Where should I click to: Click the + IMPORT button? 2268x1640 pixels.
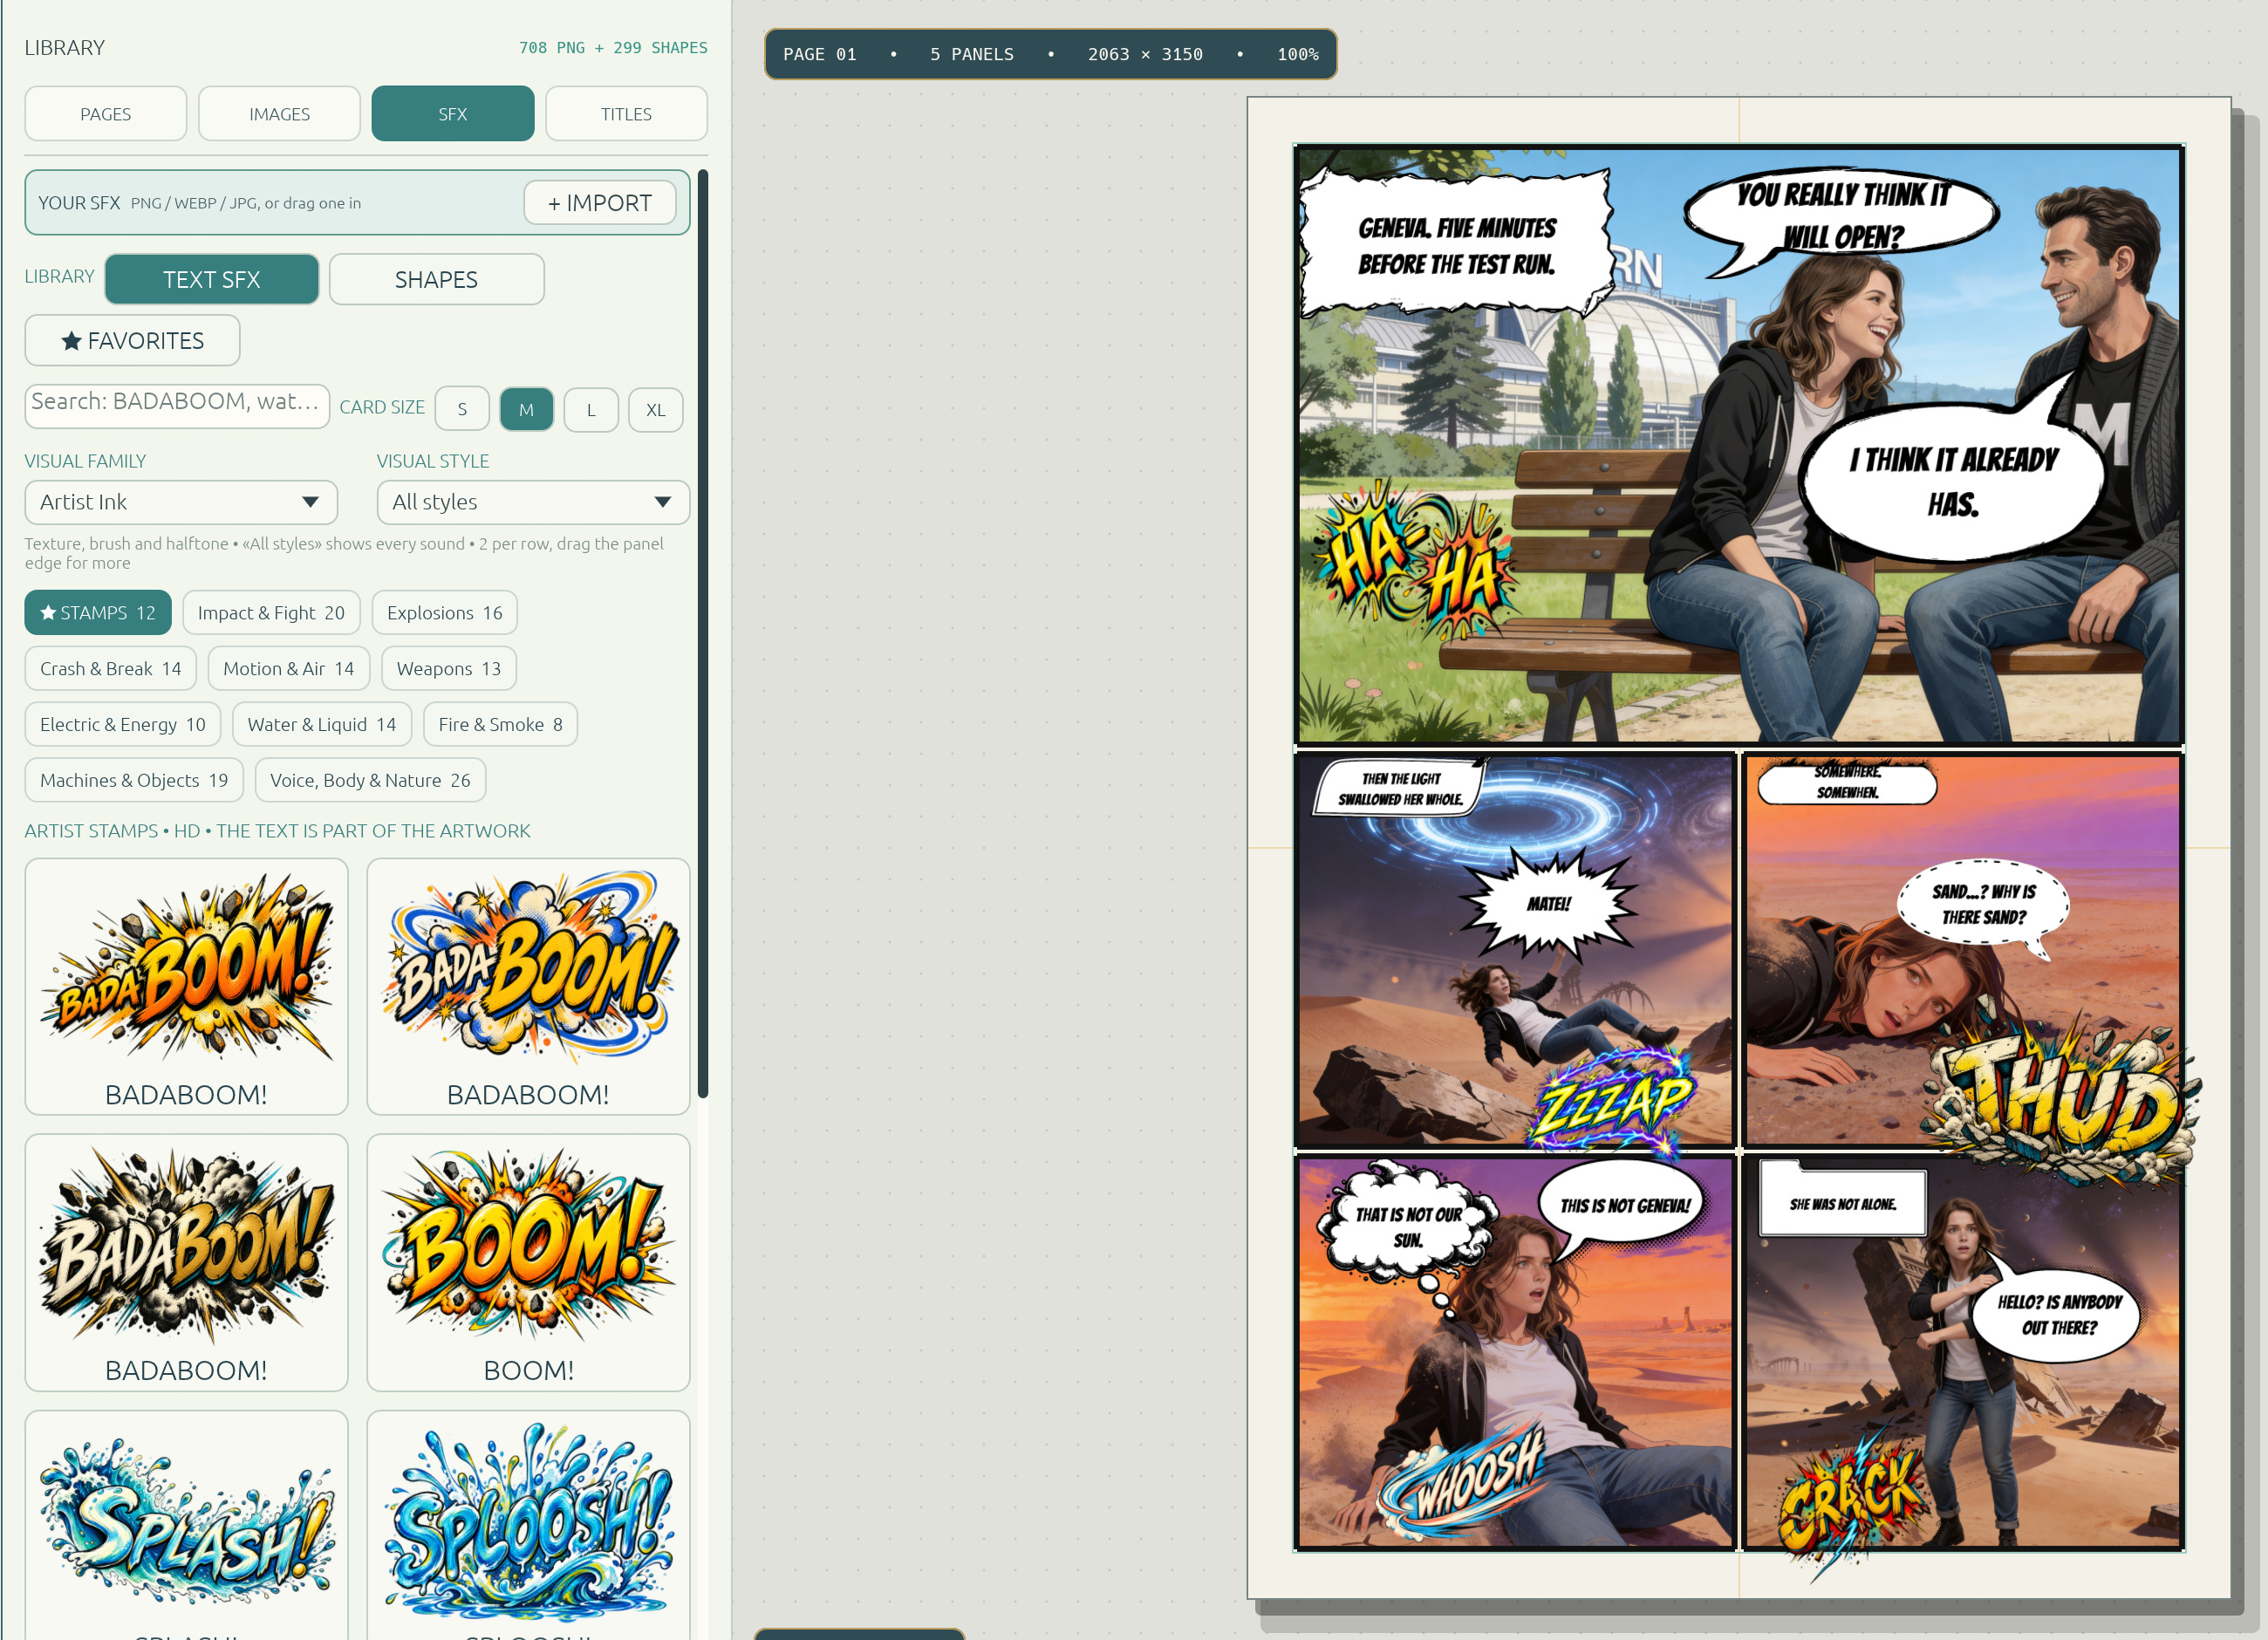click(600, 203)
